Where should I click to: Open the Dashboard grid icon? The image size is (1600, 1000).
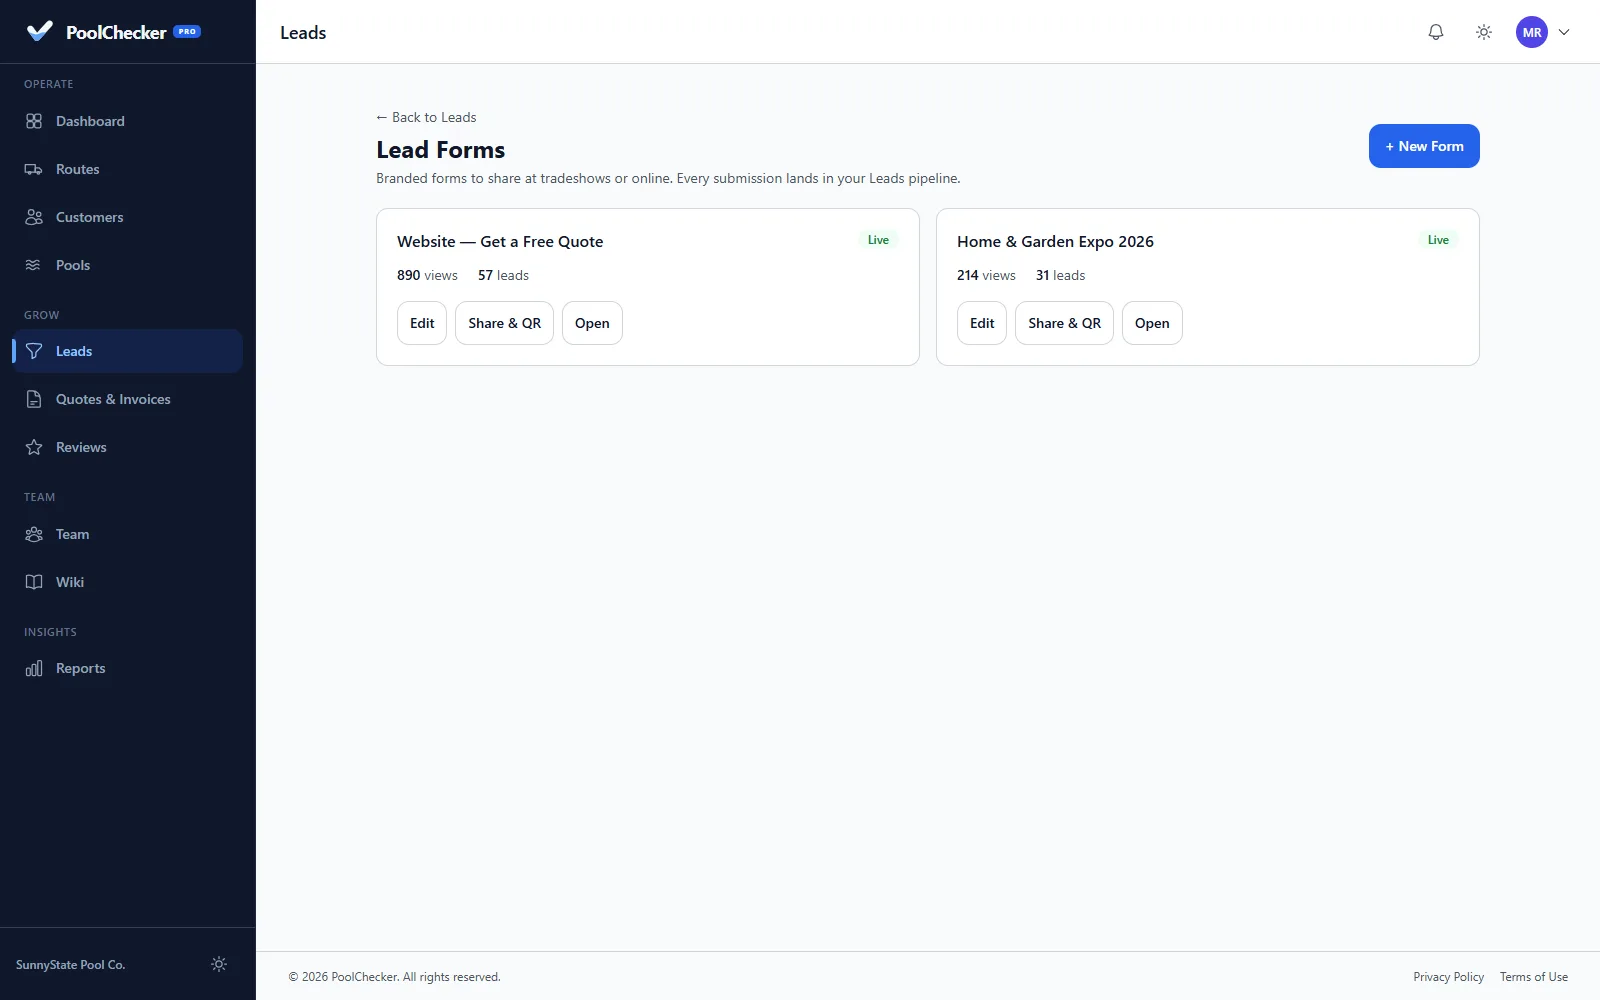pos(34,121)
